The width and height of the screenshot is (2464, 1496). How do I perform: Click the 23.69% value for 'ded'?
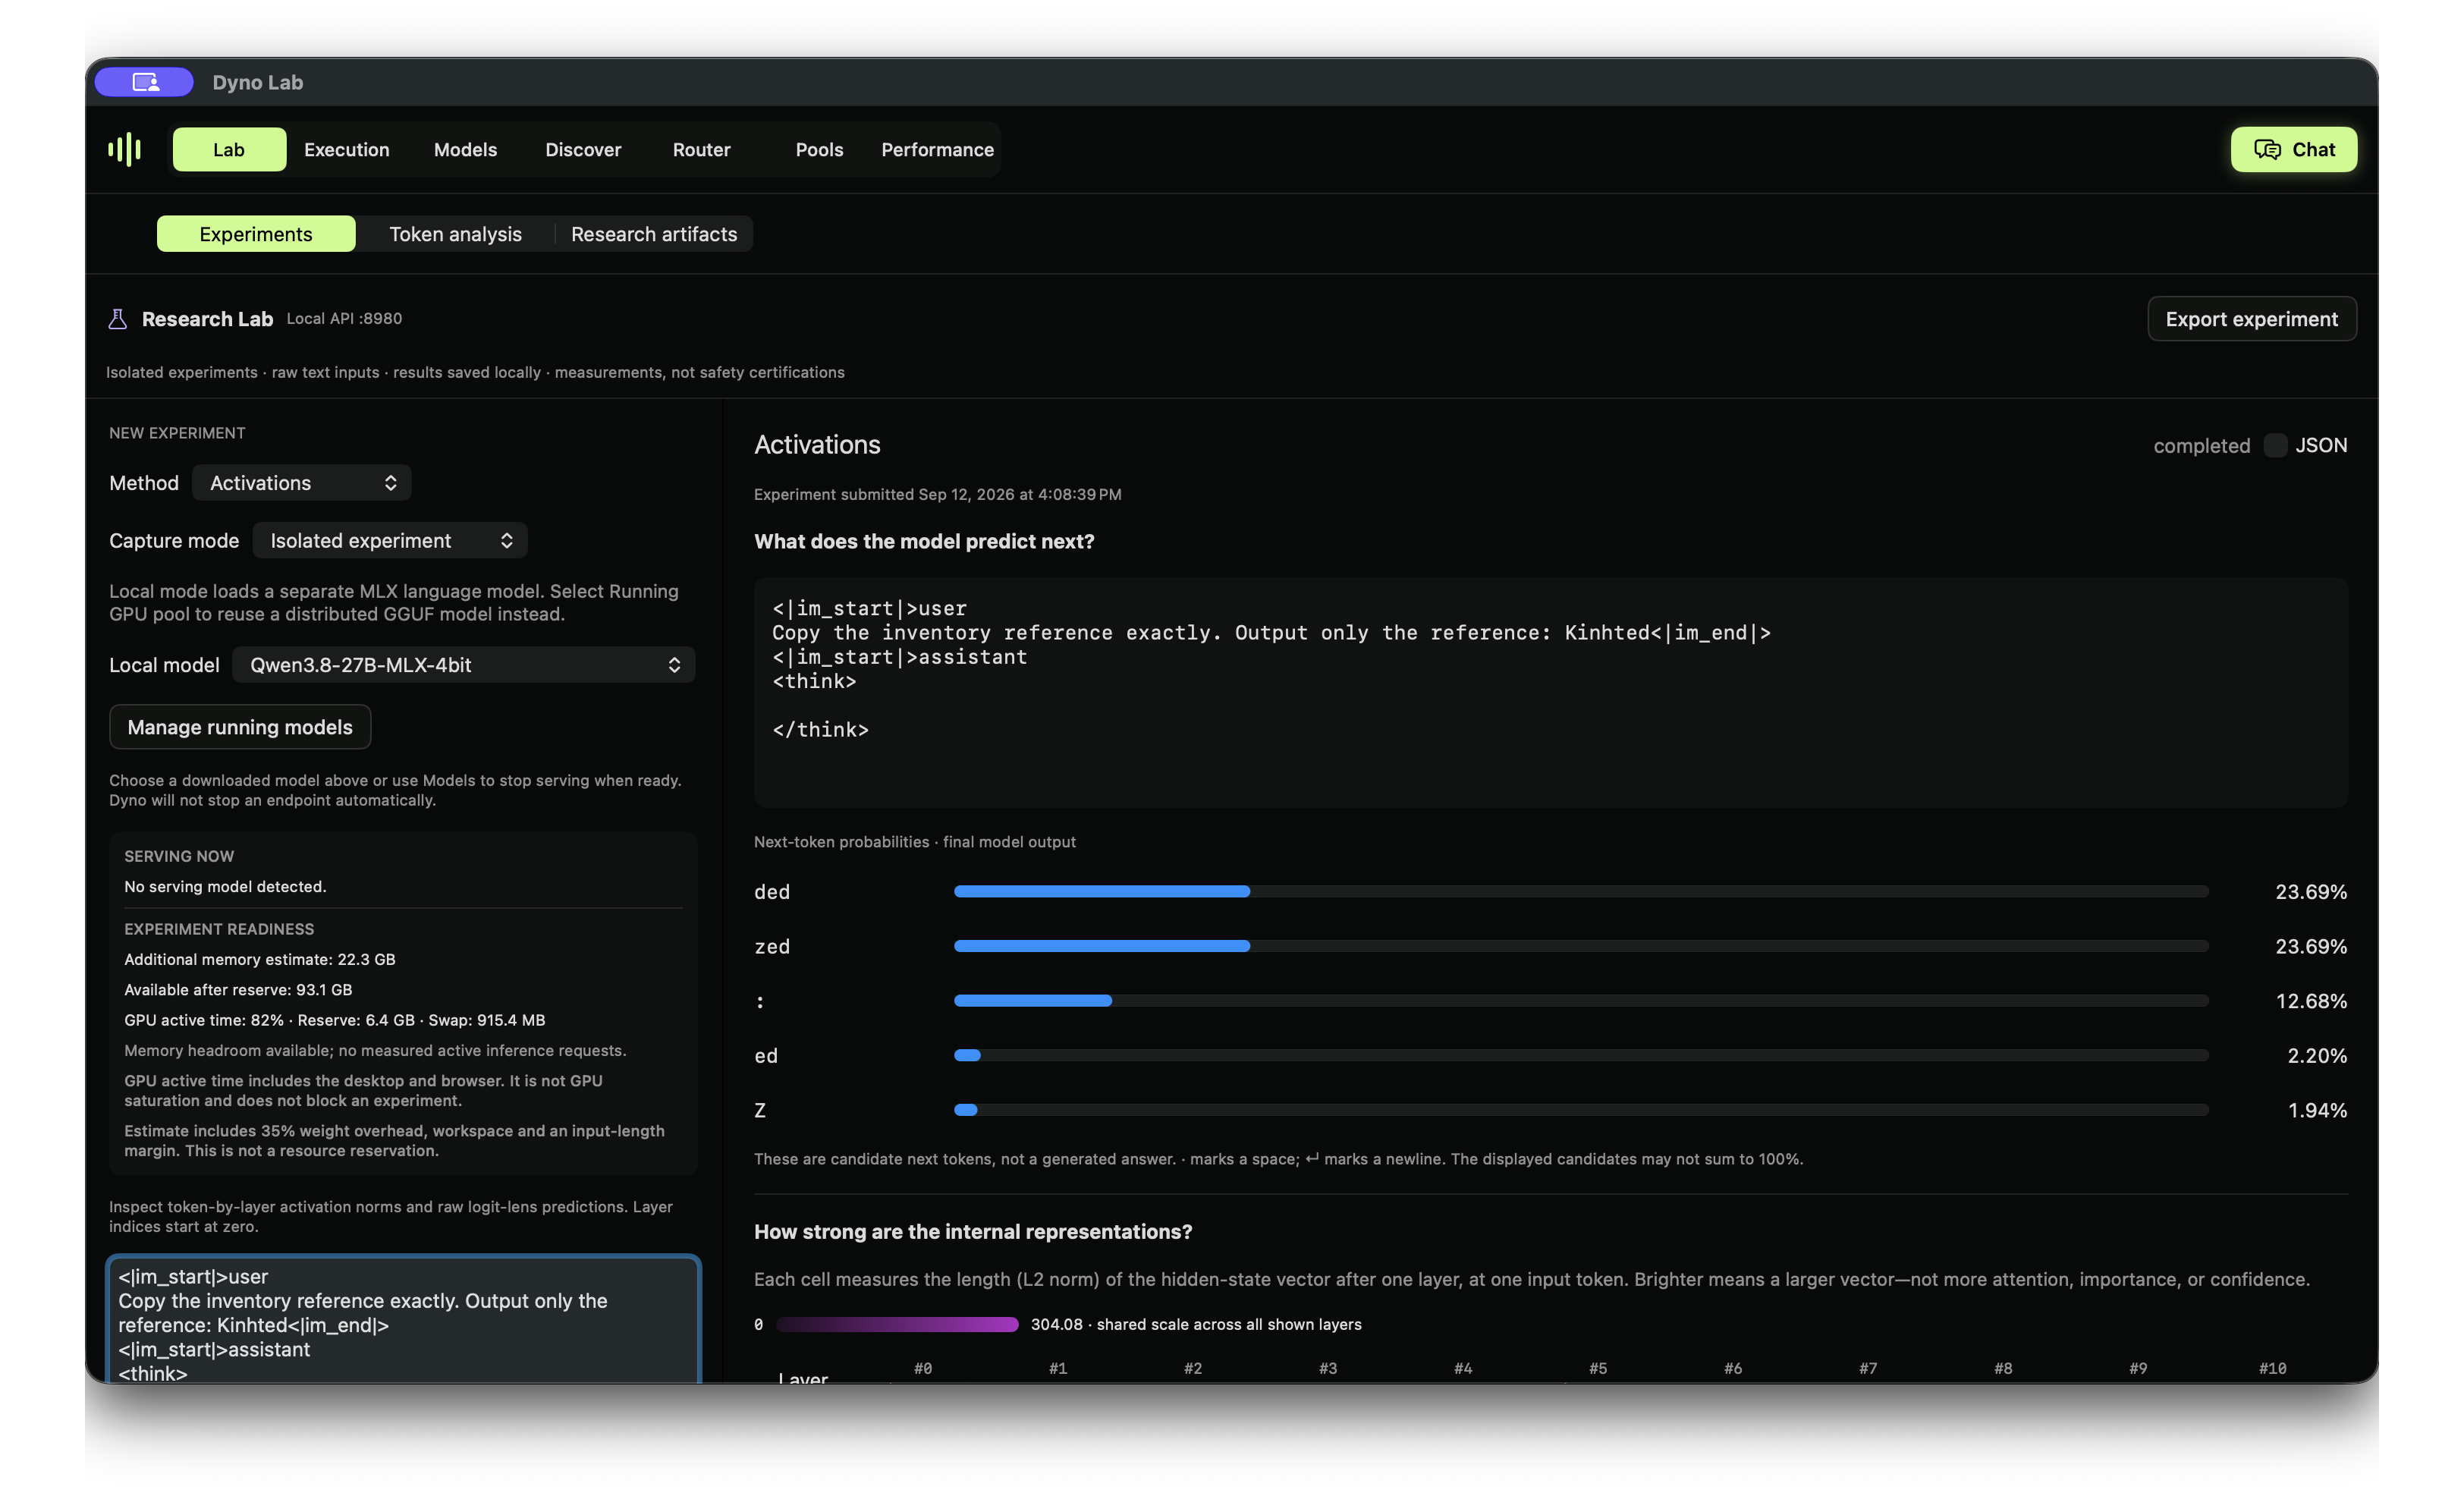[x=2310, y=891]
